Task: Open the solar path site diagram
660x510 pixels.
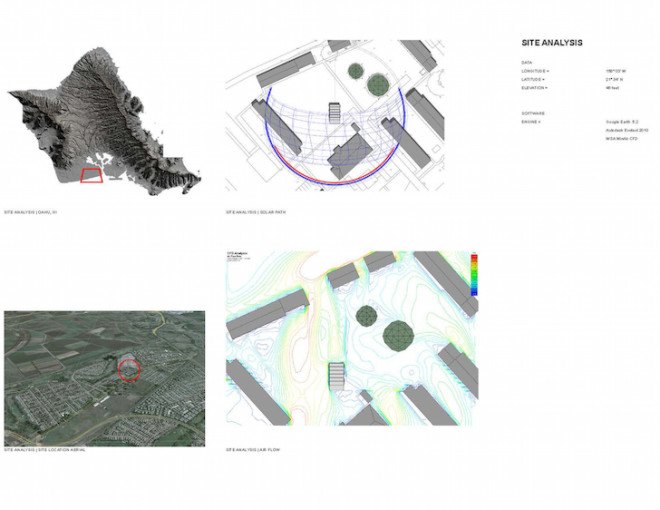Action: pos(335,116)
